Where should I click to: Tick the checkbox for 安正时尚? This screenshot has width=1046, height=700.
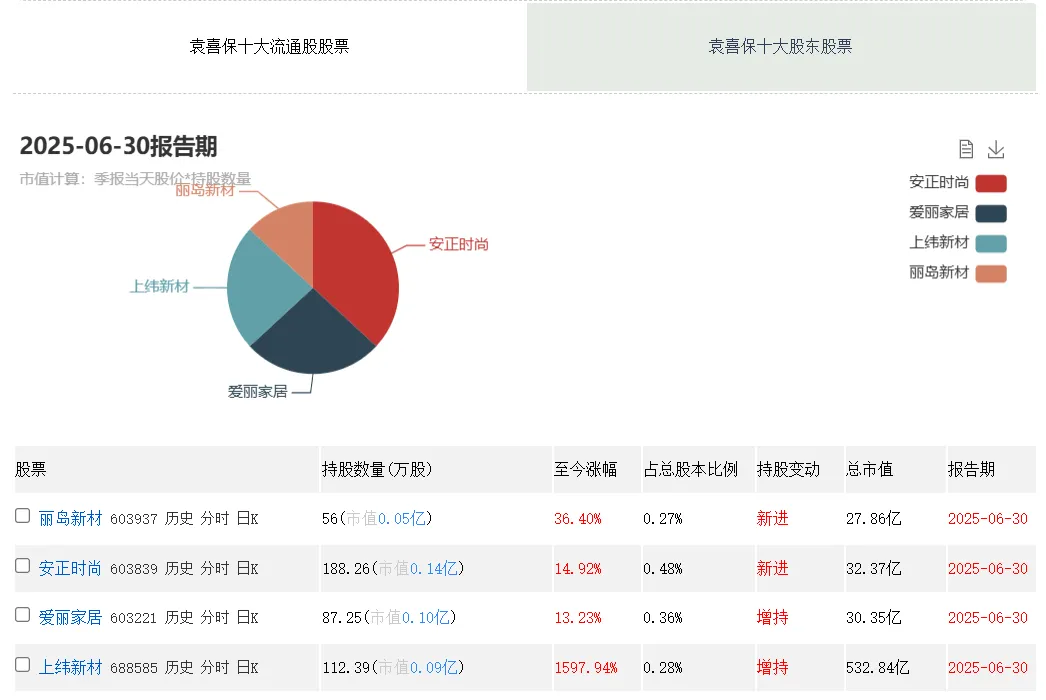click(23, 566)
